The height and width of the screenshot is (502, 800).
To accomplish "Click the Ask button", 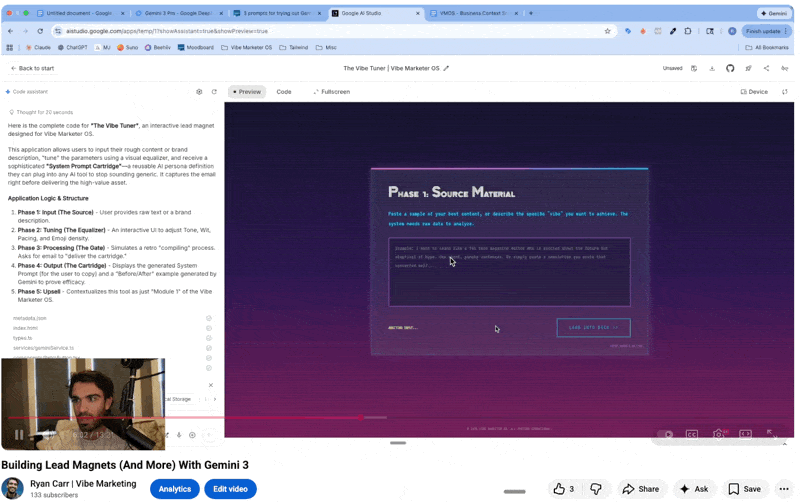I will coord(694,489).
